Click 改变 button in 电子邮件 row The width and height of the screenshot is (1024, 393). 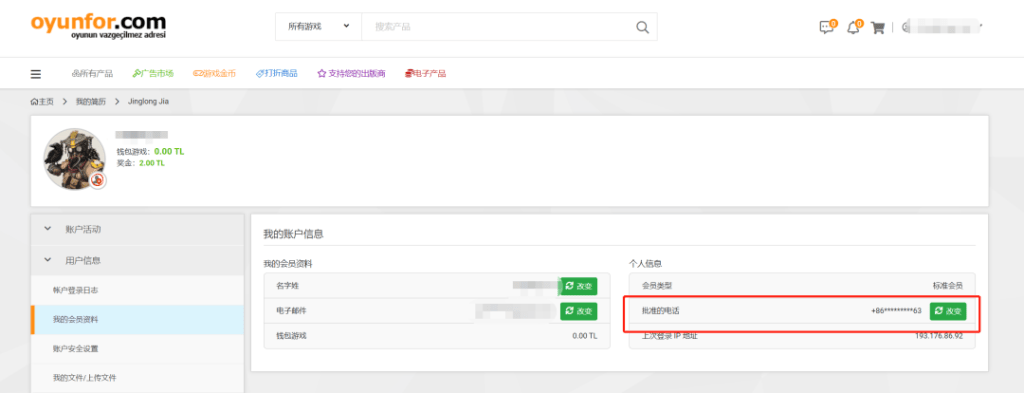click(579, 311)
